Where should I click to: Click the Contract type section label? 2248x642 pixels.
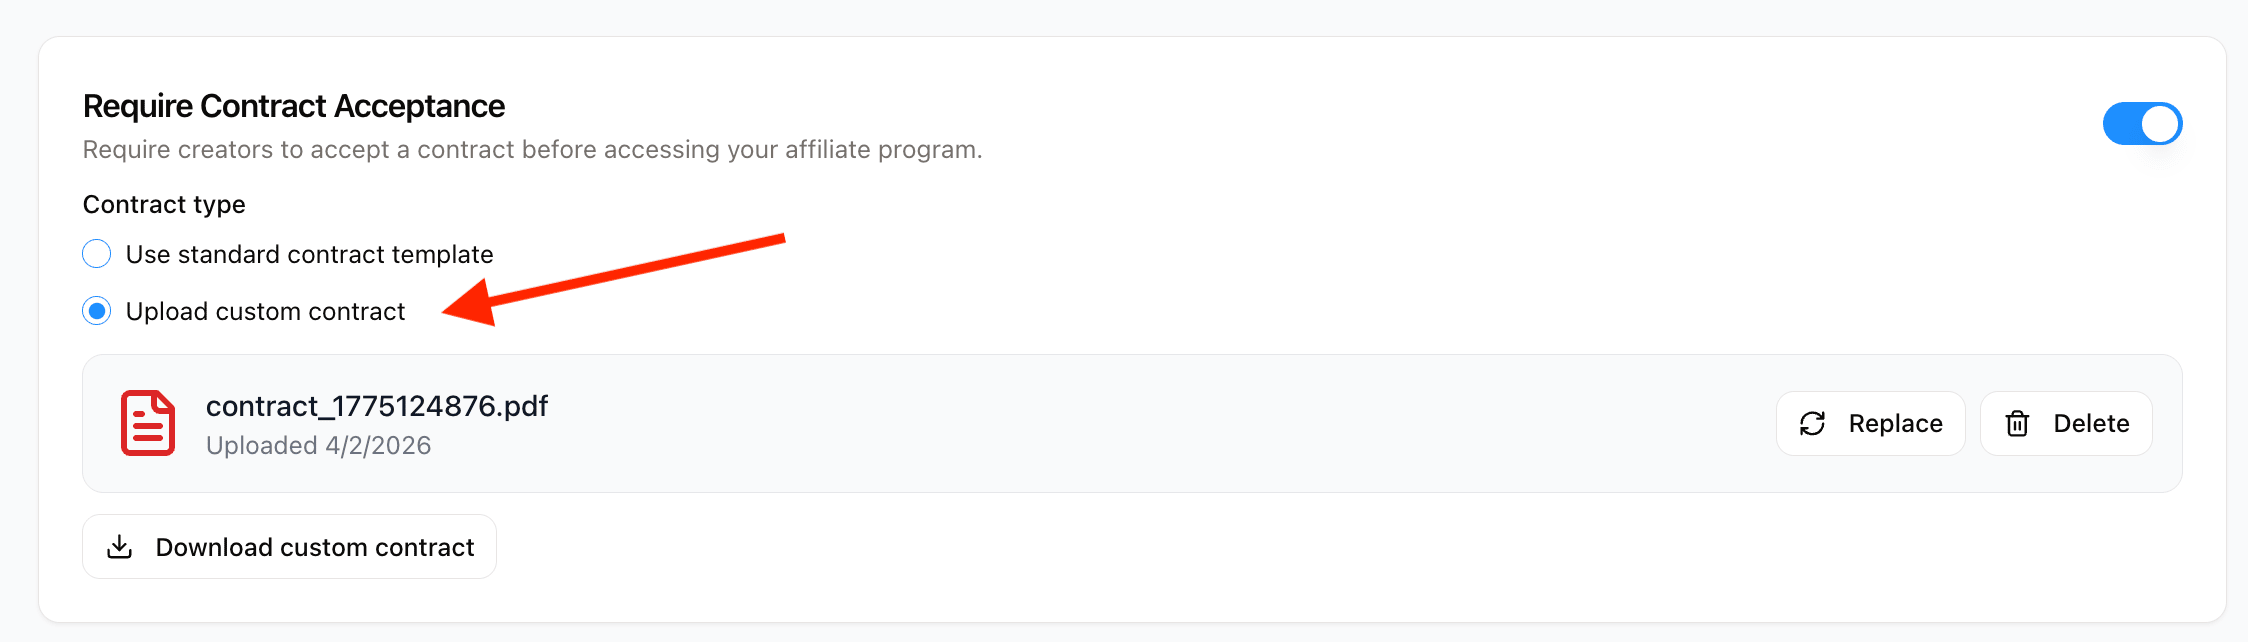coord(164,204)
